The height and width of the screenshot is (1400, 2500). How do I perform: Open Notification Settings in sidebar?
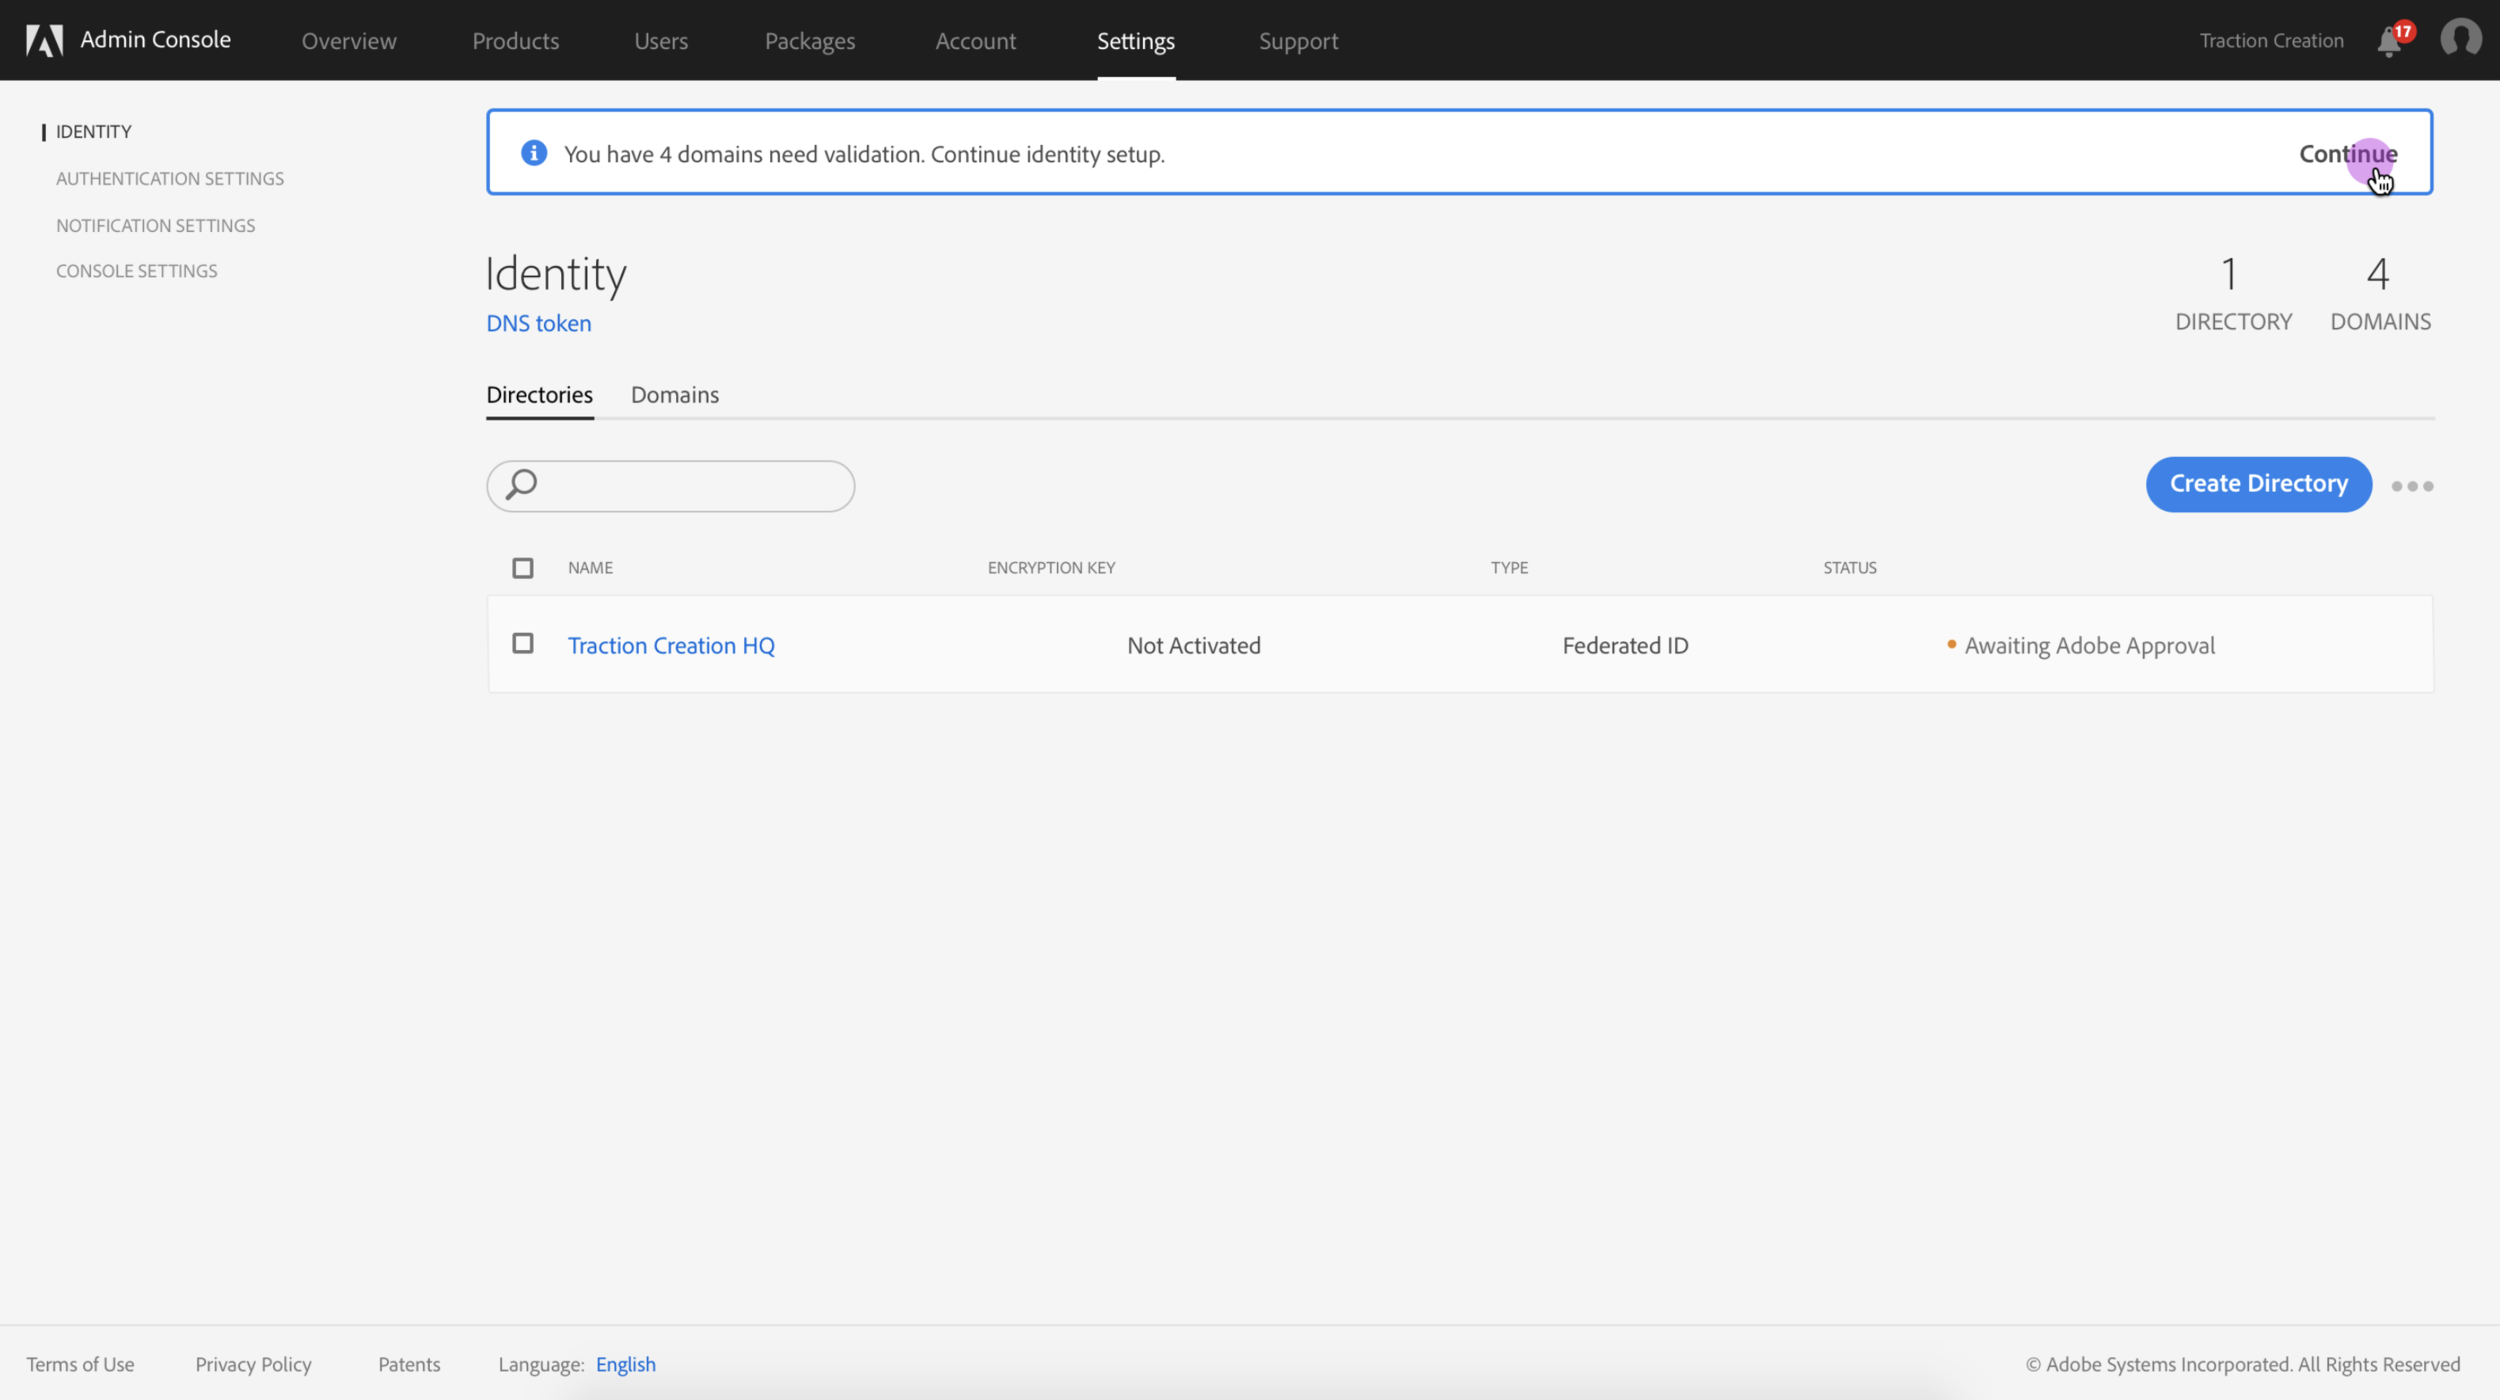click(x=156, y=225)
